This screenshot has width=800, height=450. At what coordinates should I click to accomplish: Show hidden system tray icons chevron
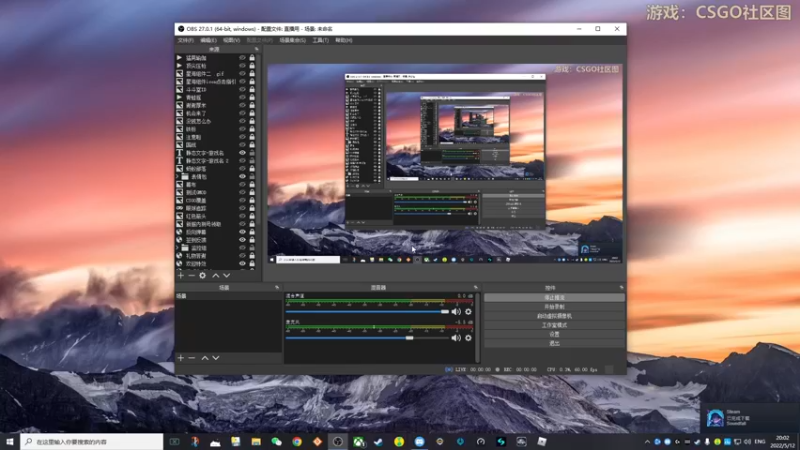tap(647, 441)
